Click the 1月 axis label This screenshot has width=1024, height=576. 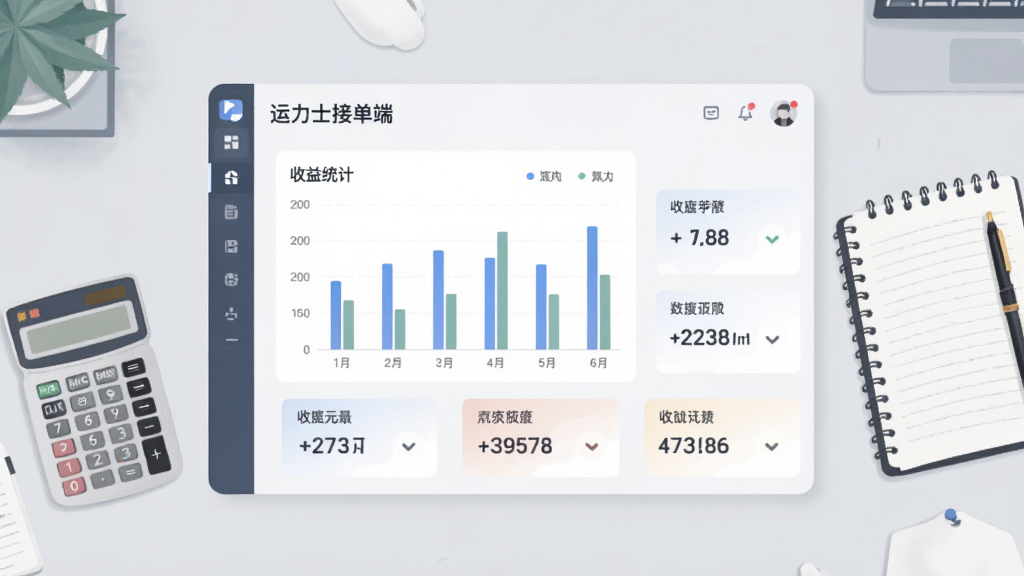[x=341, y=363]
